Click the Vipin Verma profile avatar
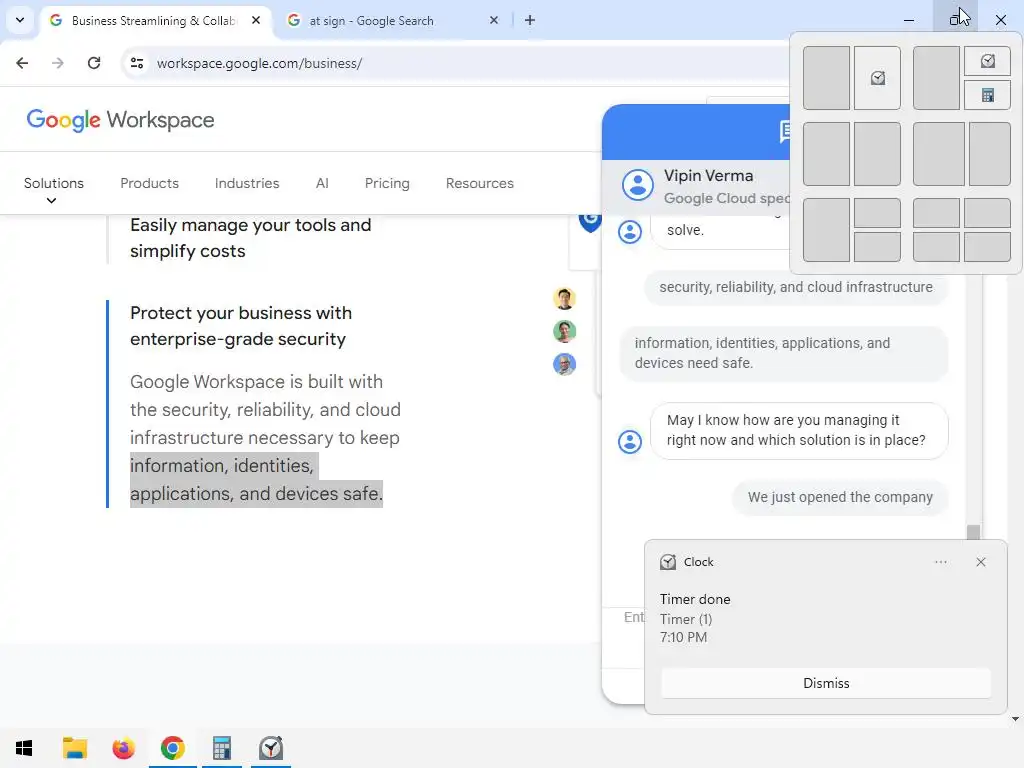This screenshot has width=1024, height=768. [637, 185]
